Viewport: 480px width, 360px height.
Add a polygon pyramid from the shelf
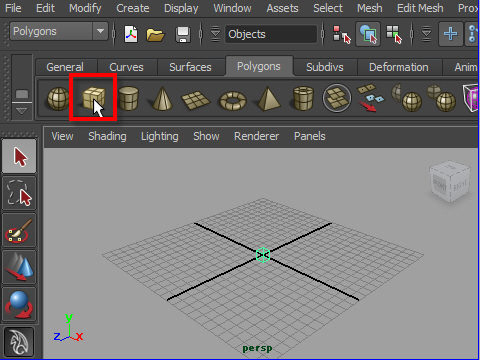pyautogui.click(x=268, y=98)
